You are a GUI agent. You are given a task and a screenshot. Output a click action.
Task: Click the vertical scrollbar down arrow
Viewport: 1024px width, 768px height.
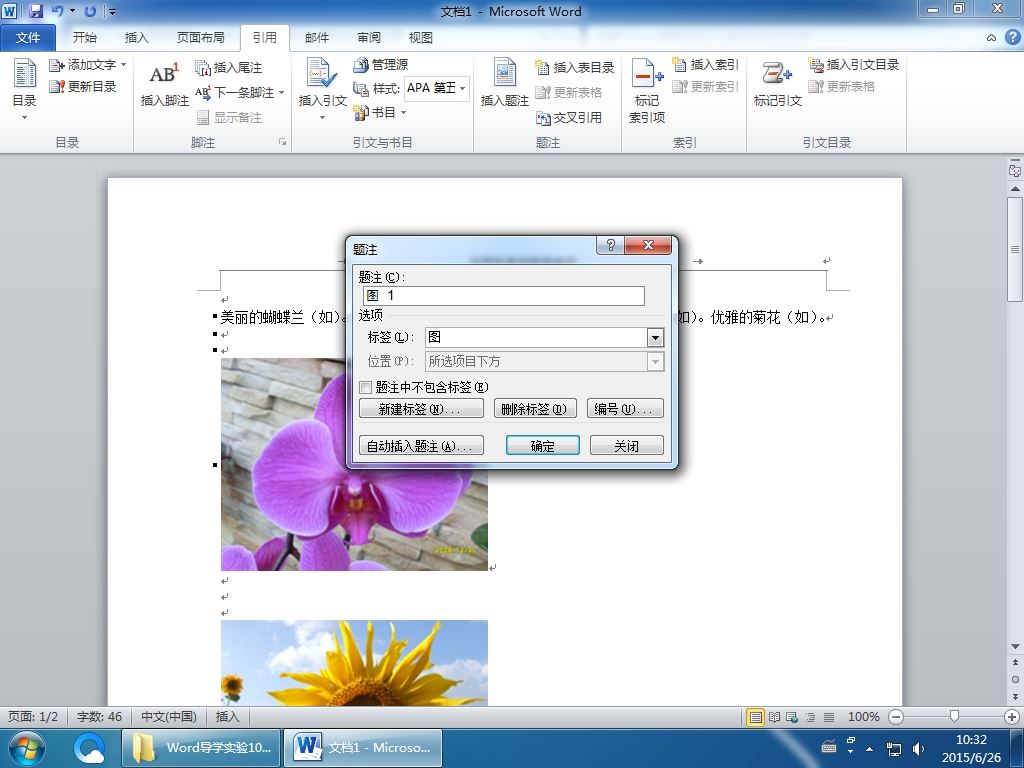click(1015, 647)
